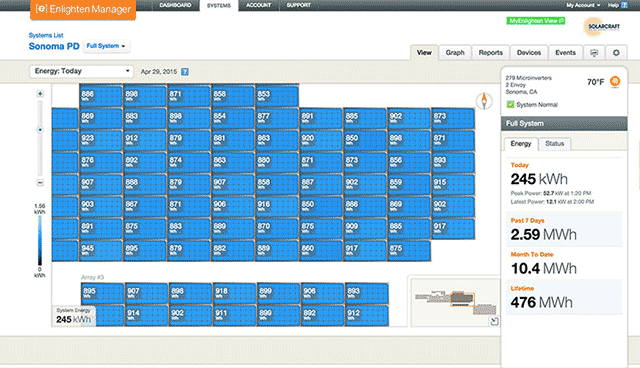This screenshot has width=640, height=368.
Task: Select the solar panel showing 911 Wh
Action: click(234, 315)
